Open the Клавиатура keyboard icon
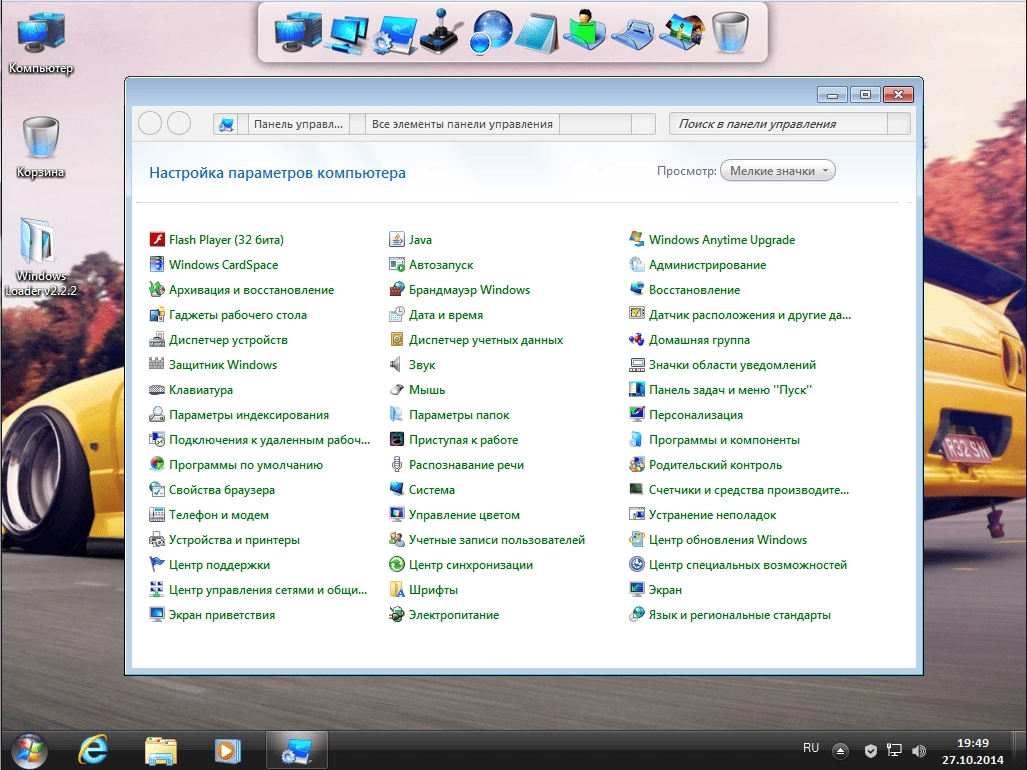The image size is (1027, 770). pos(157,390)
